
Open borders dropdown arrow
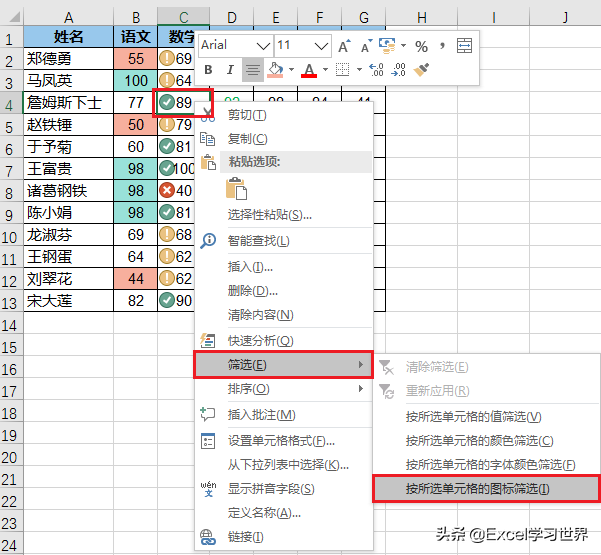(x=359, y=70)
